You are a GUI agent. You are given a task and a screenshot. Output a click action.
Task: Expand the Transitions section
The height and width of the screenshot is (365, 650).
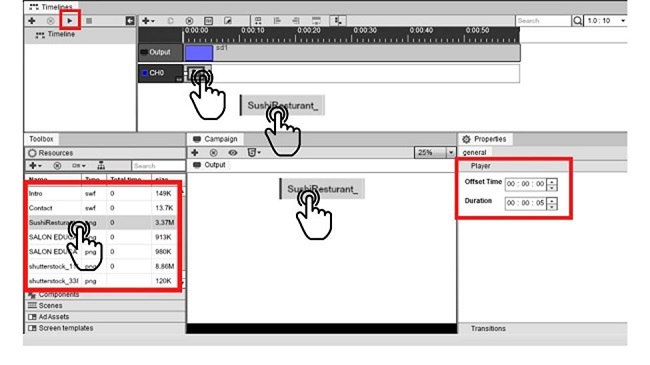tap(542, 328)
